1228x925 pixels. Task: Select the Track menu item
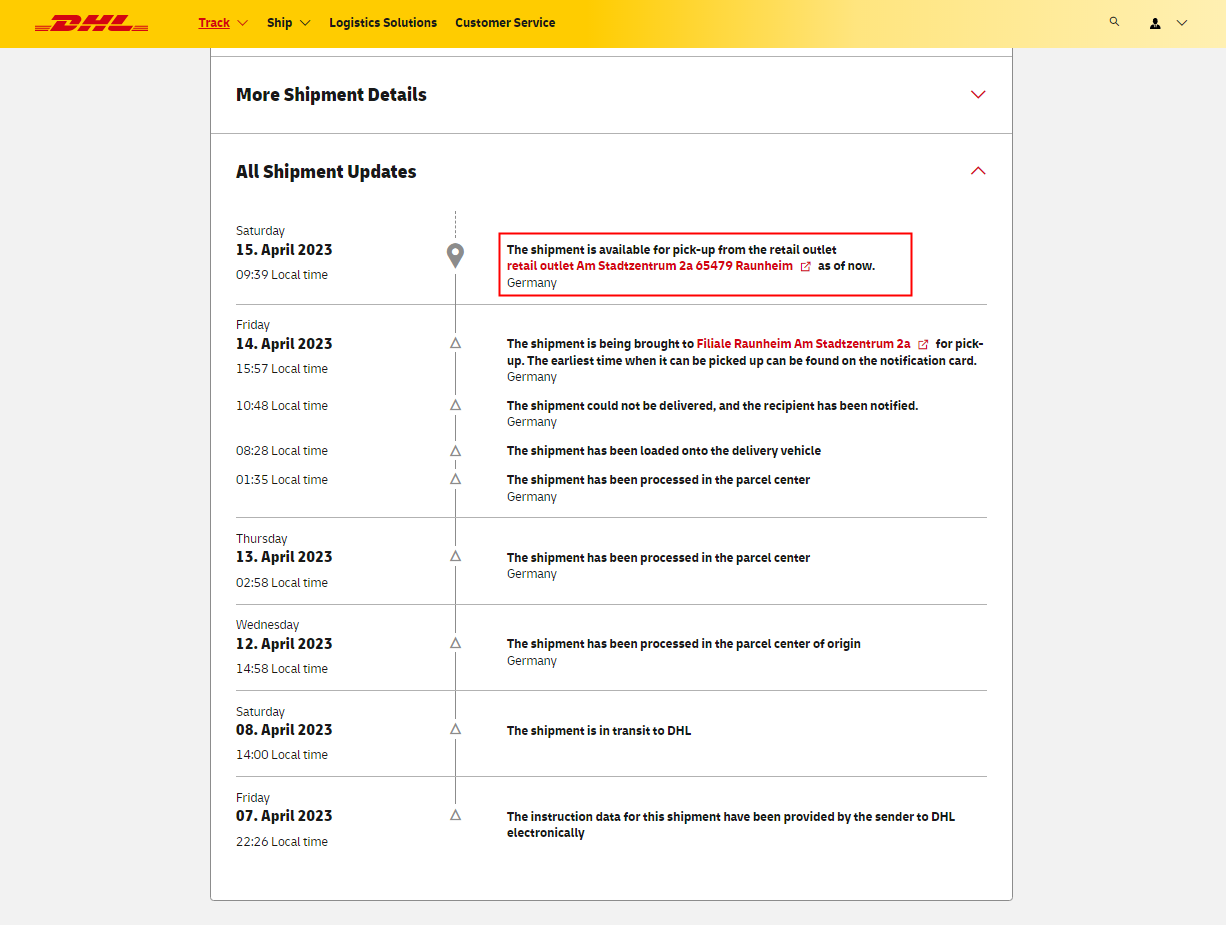(214, 23)
